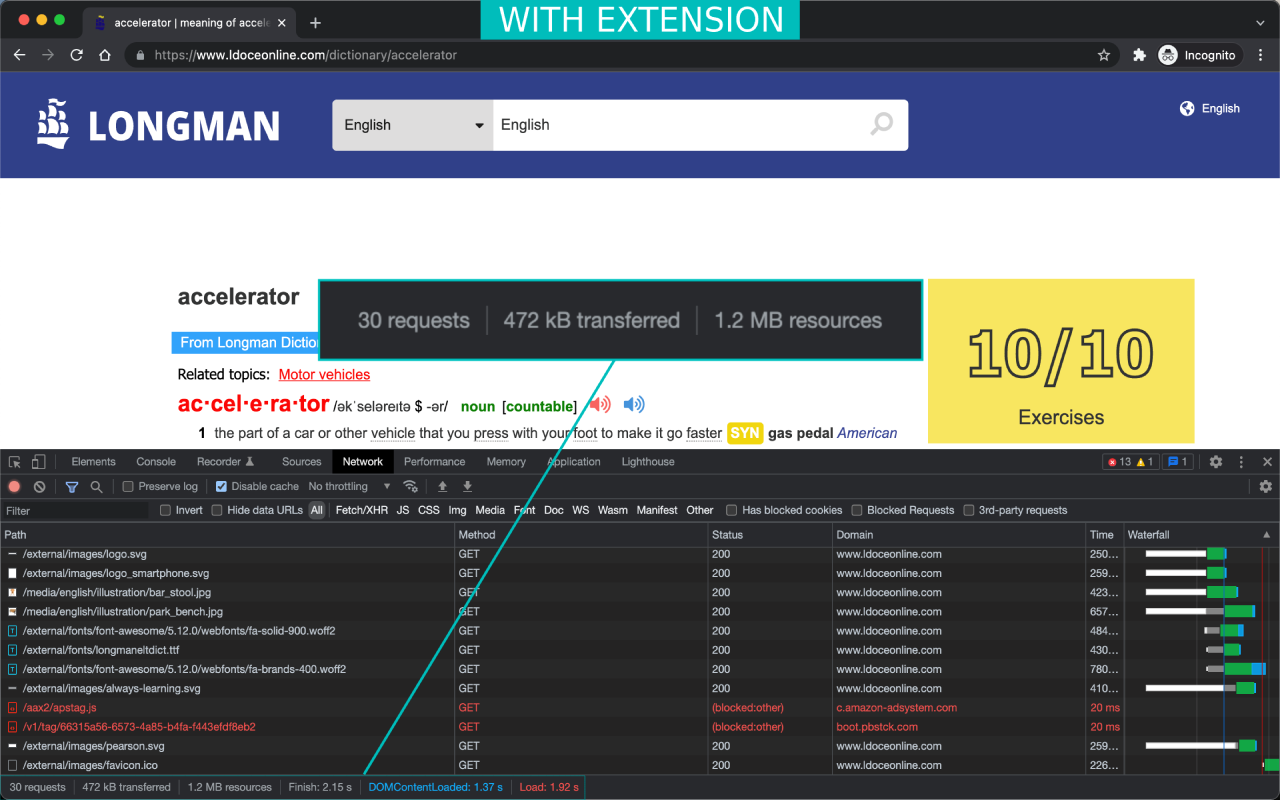
Task: Open the No throttling dropdown
Action: point(350,487)
